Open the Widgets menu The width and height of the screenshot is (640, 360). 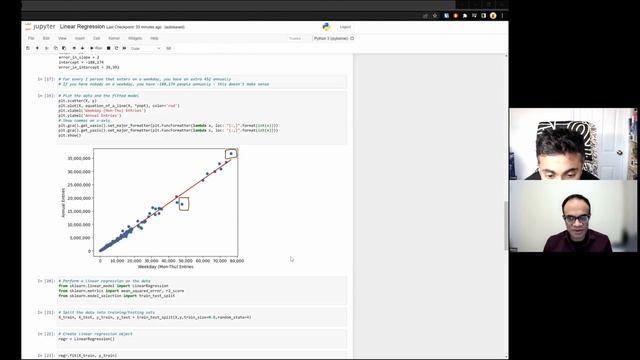(135, 38)
